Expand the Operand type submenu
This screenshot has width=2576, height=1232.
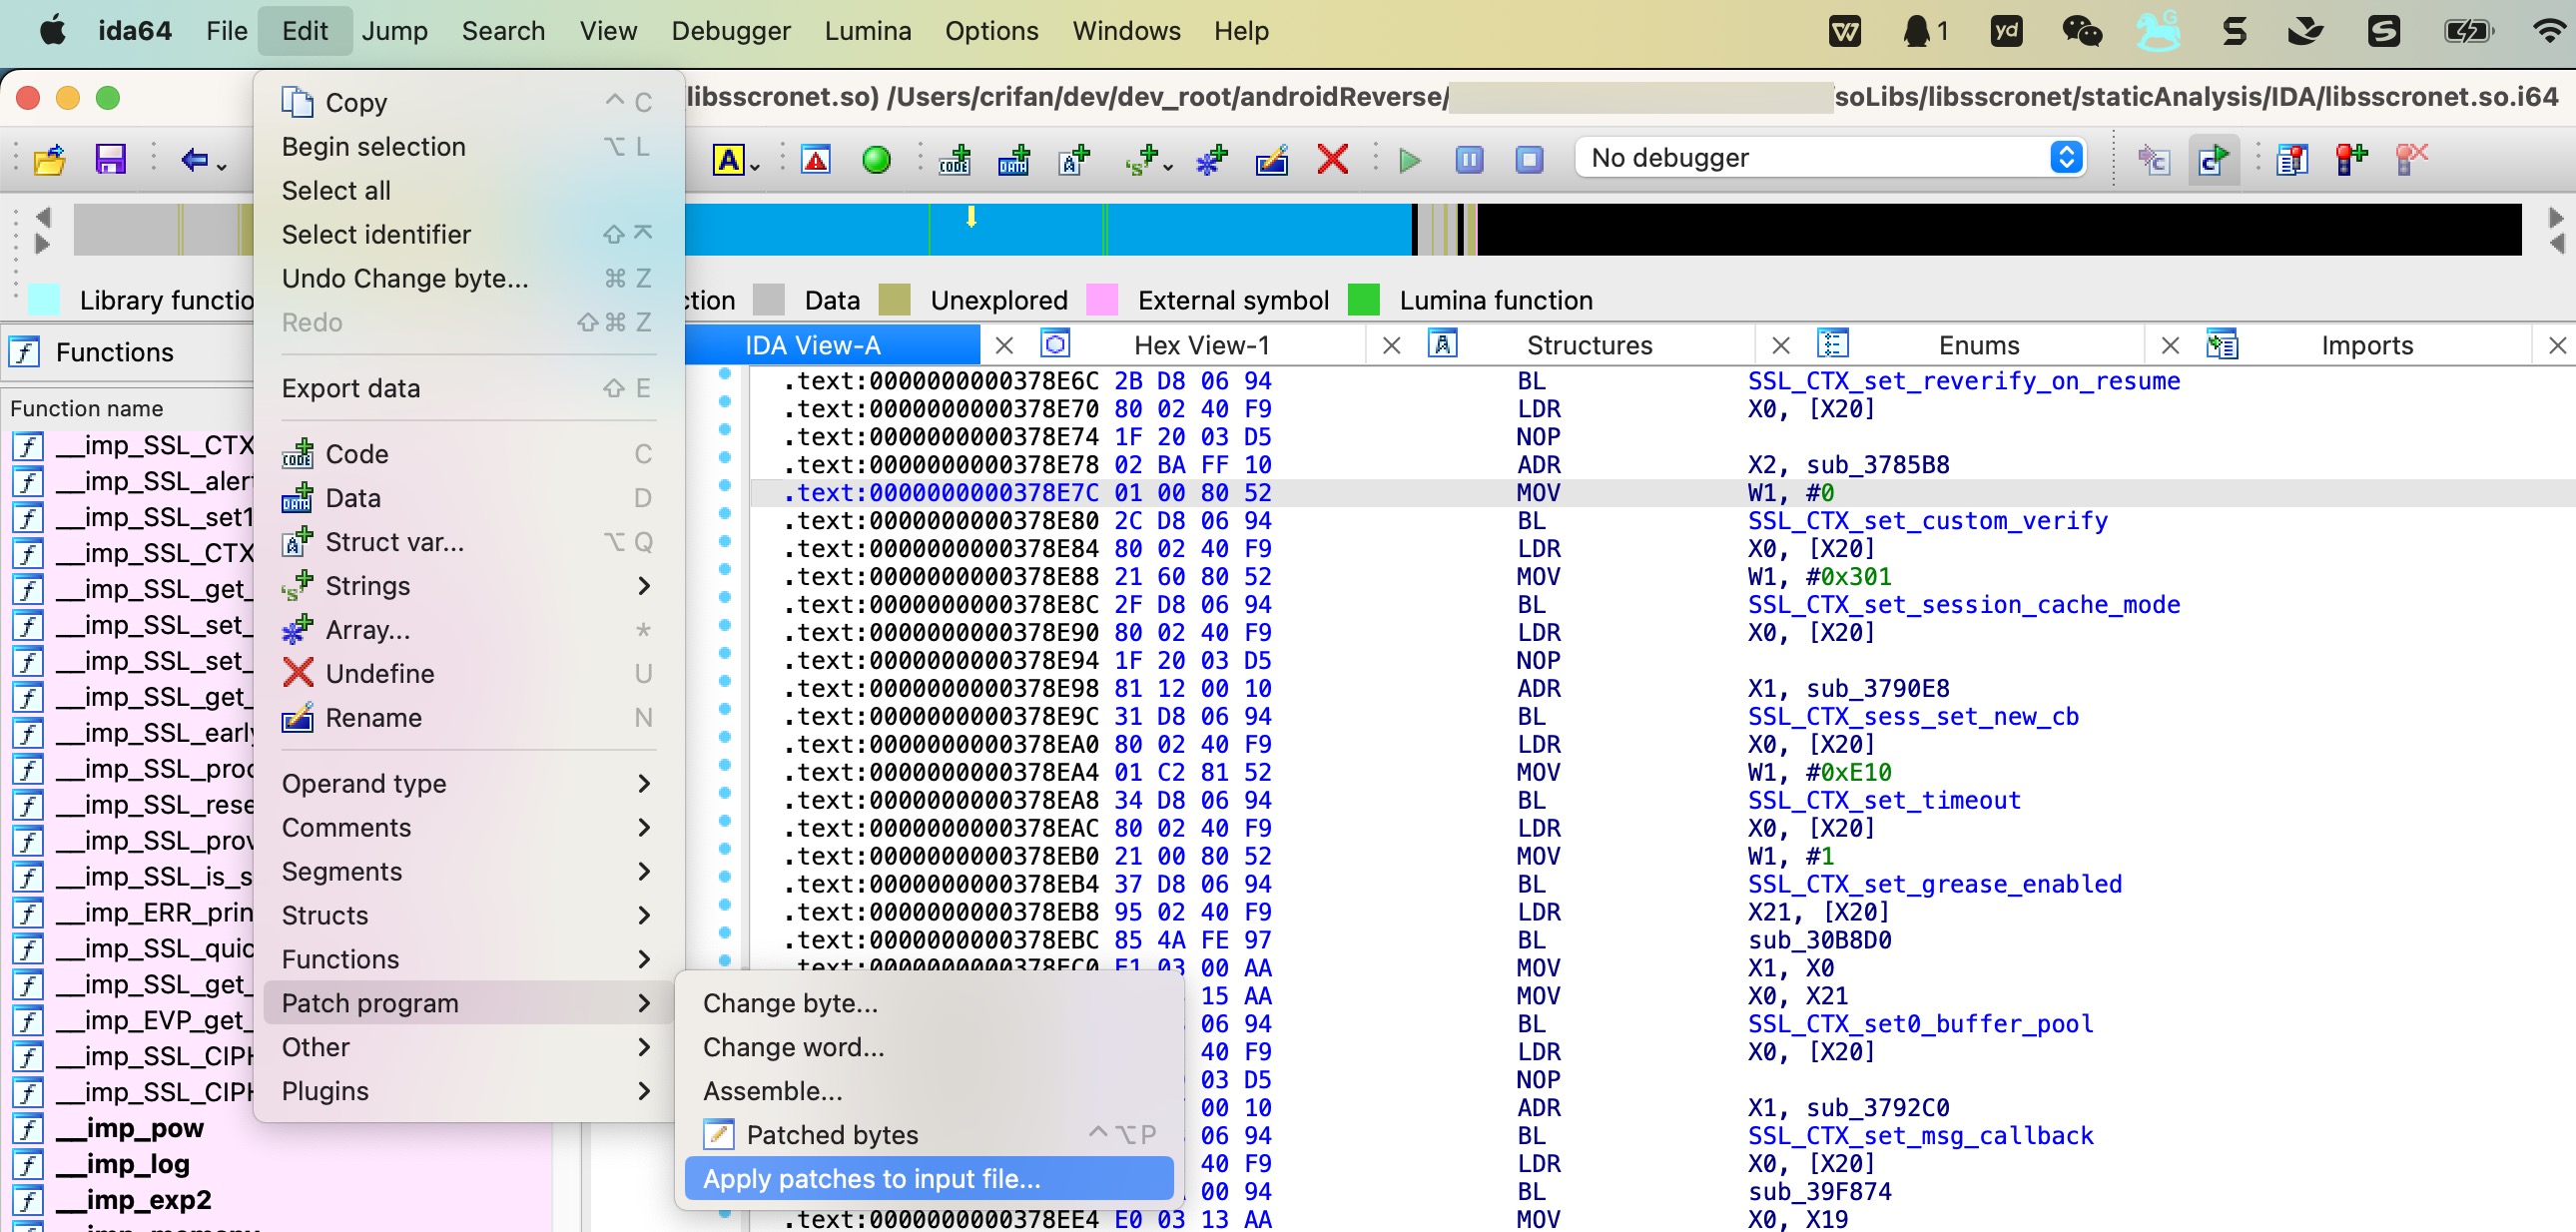[x=468, y=783]
